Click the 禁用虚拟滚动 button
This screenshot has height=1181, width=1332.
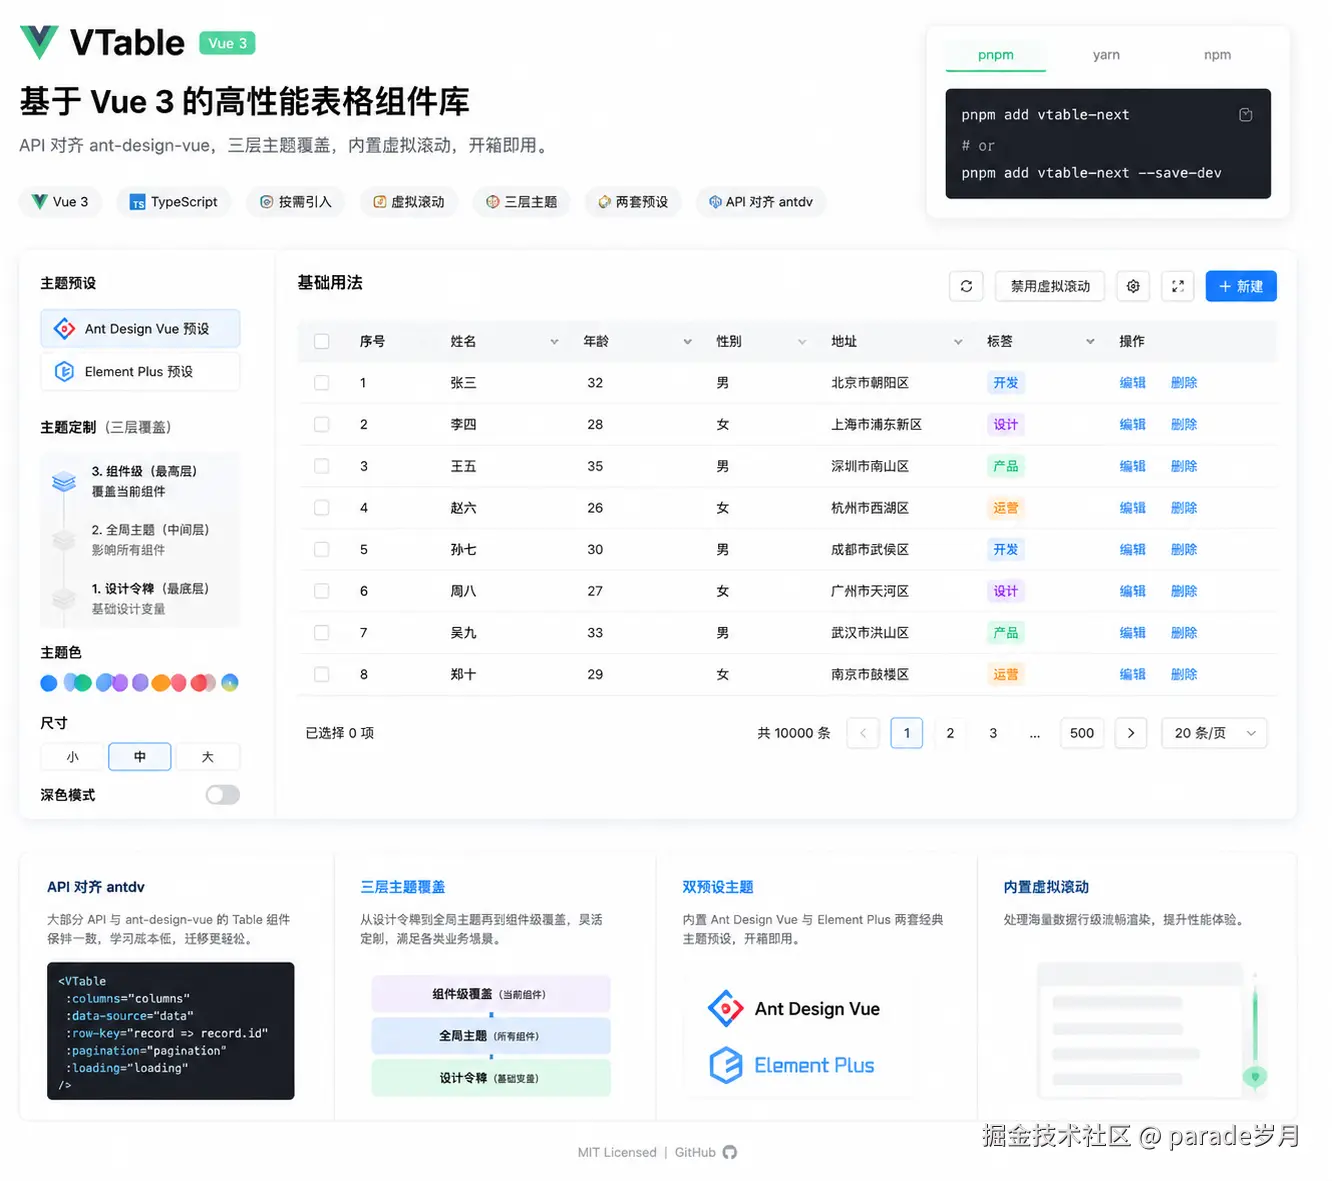pyautogui.click(x=1050, y=286)
